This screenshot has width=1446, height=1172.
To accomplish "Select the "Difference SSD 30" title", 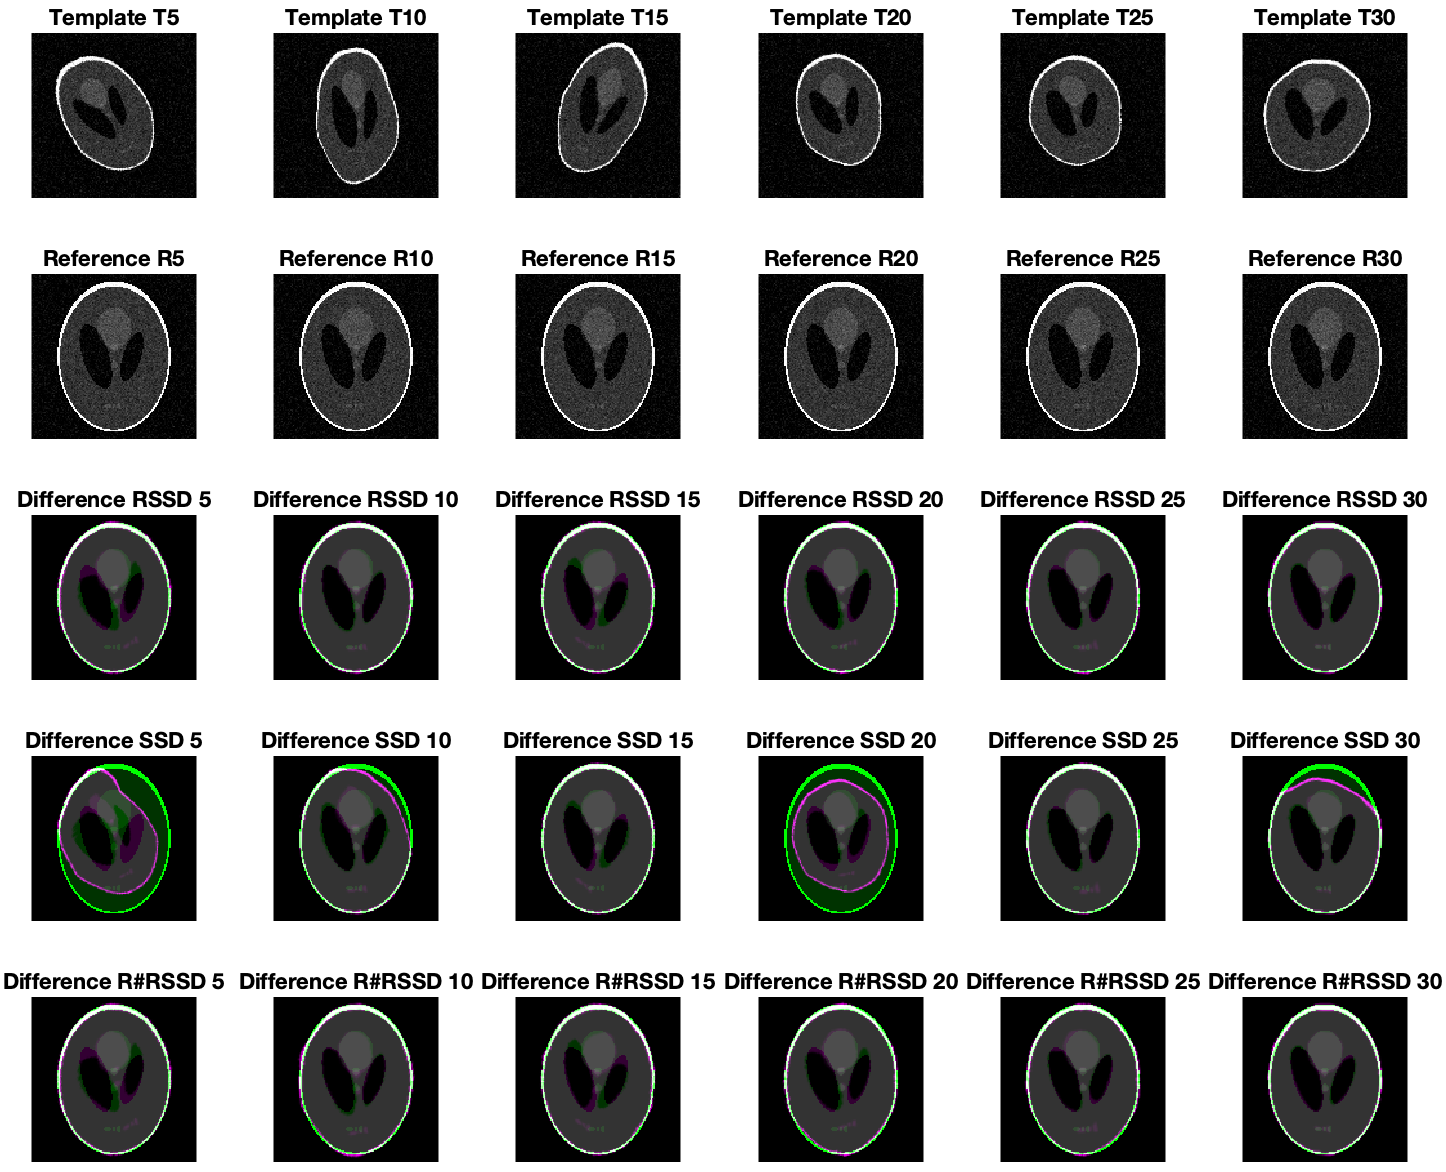I will [1325, 741].
